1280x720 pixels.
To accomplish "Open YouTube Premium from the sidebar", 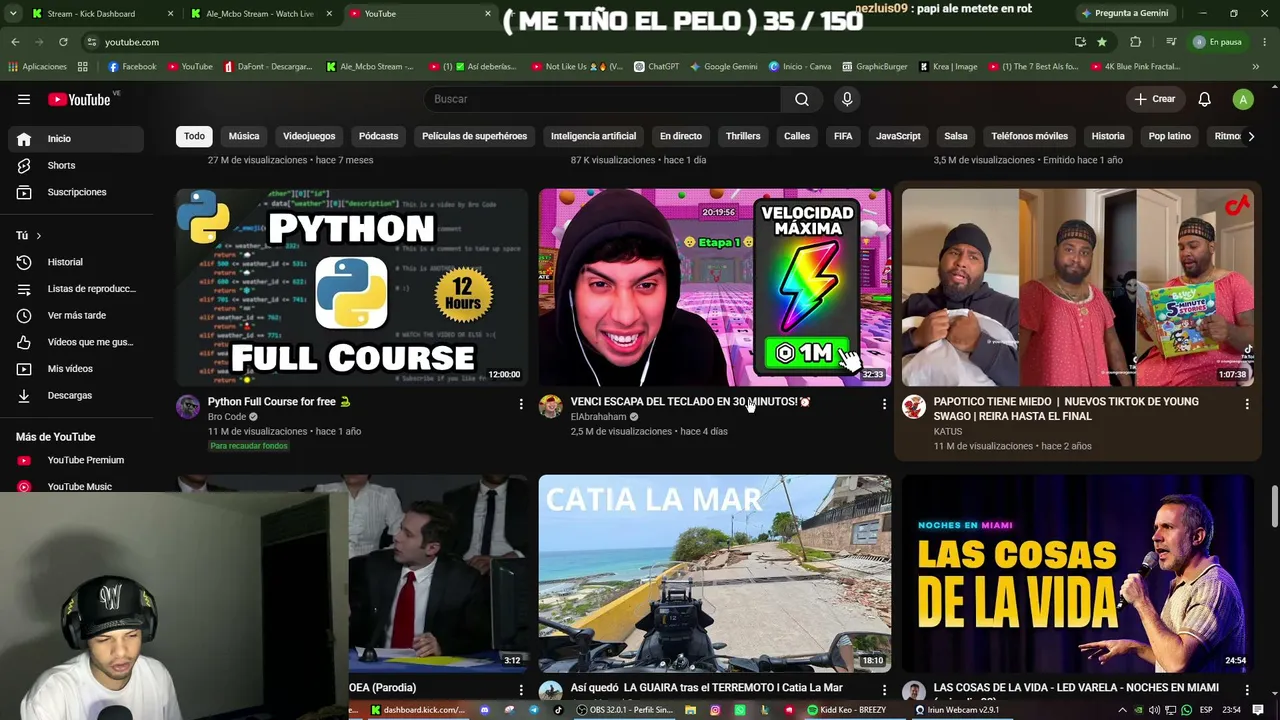I will 76,460.
